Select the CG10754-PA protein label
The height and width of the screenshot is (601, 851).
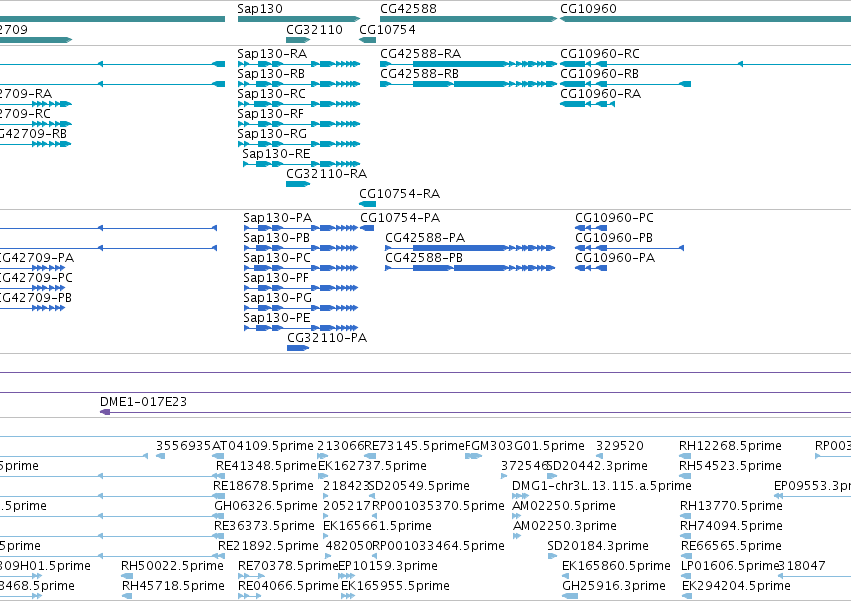tap(401, 218)
